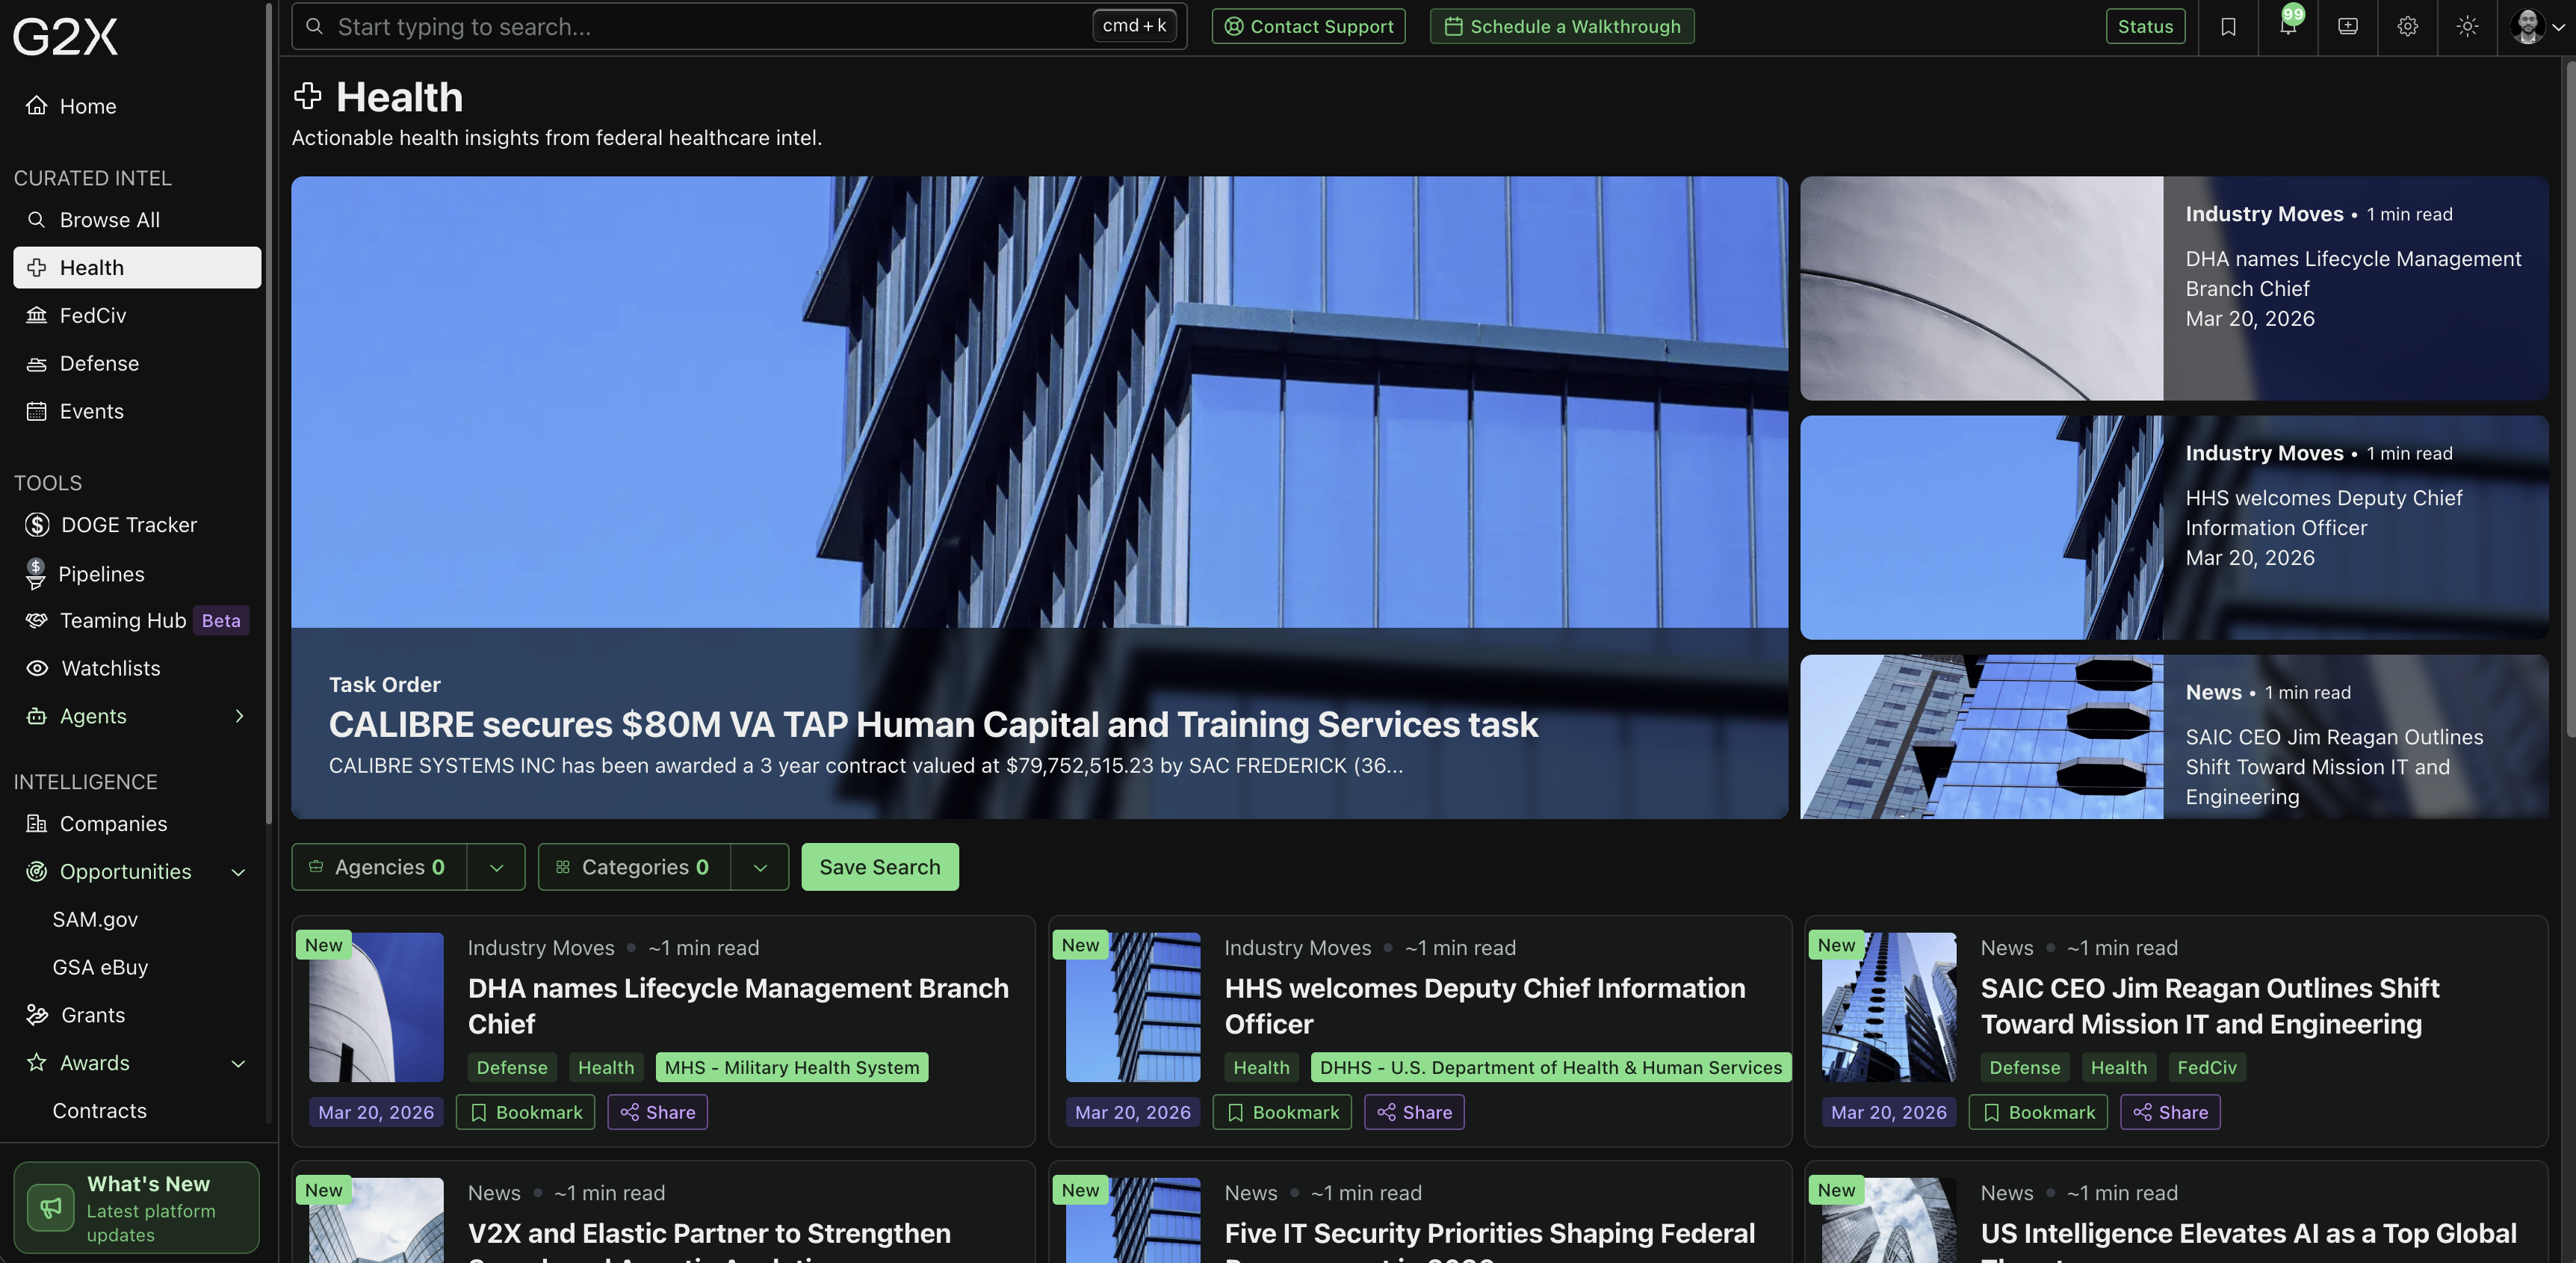Bookmark the HHS Deputy CIO article
The height and width of the screenshot is (1263, 2576).
1282,1113
